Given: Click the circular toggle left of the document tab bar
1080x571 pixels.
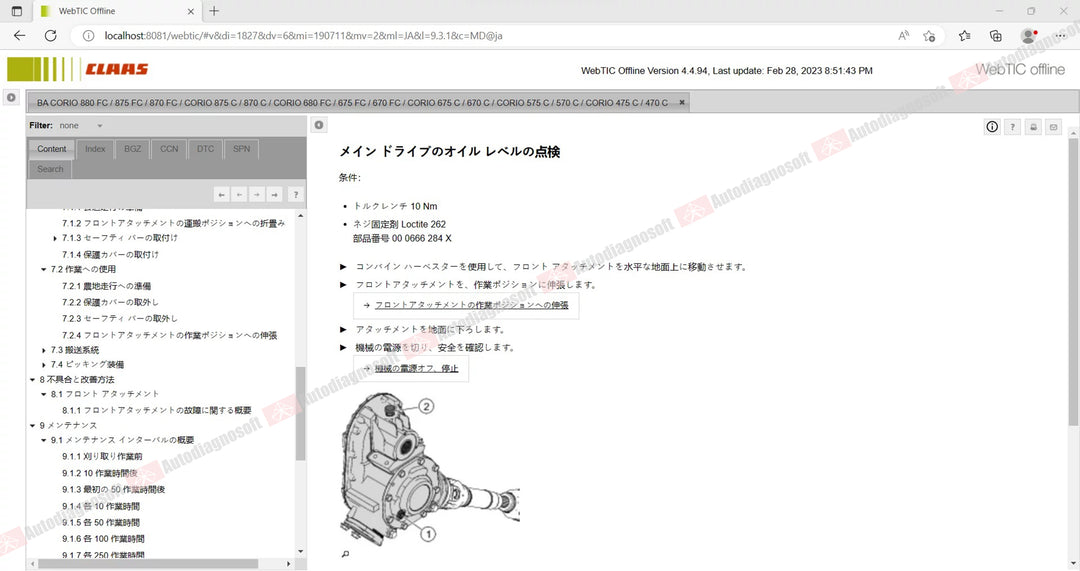Looking at the screenshot, I should (x=11, y=97).
